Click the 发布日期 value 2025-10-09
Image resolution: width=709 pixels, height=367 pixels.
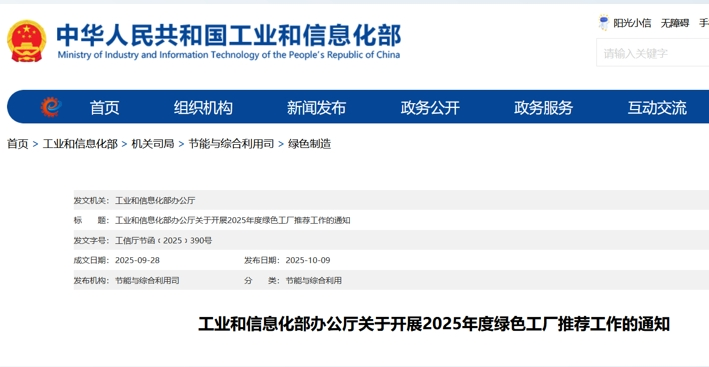click(x=308, y=260)
